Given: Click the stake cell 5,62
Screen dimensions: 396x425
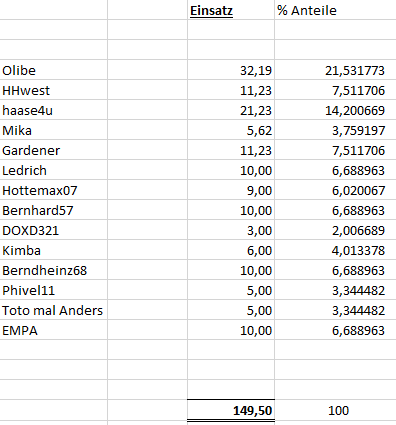Looking at the screenshot, I should [231, 130].
